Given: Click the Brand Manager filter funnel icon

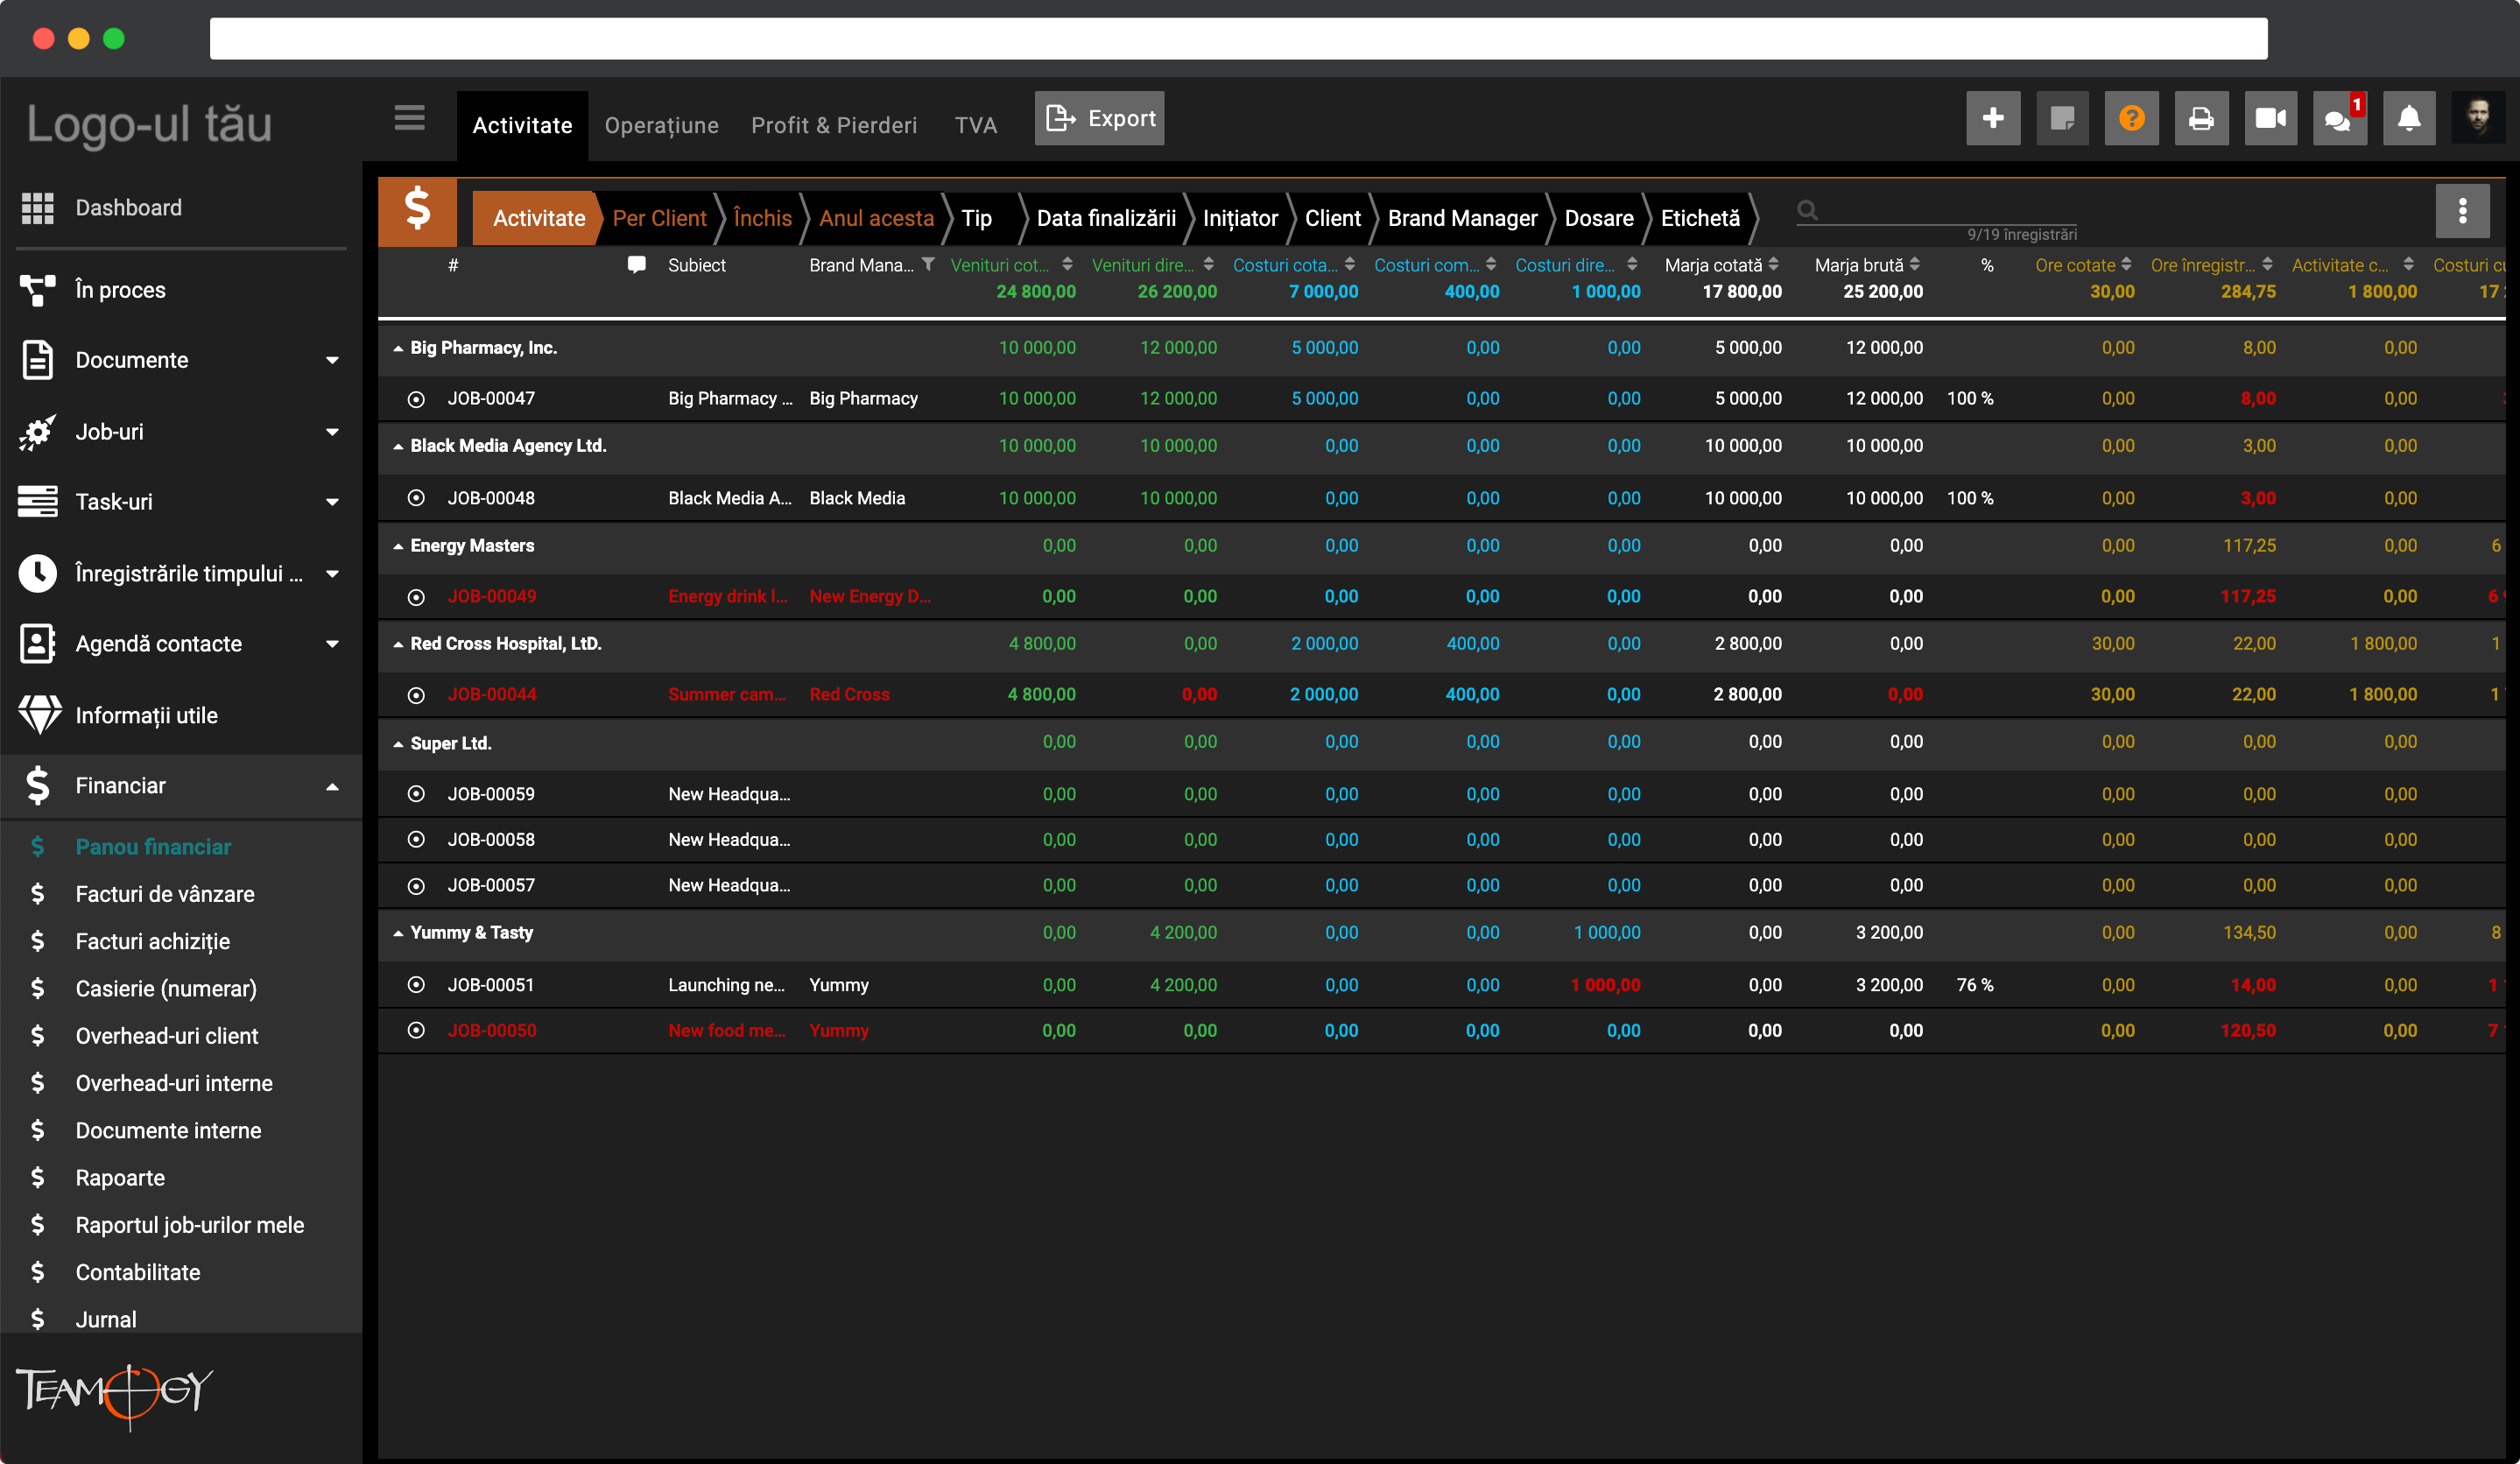Looking at the screenshot, I should (928, 264).
